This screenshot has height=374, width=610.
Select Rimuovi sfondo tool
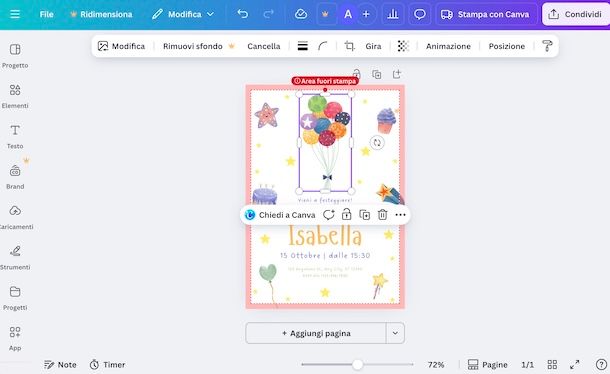(198, 46)
